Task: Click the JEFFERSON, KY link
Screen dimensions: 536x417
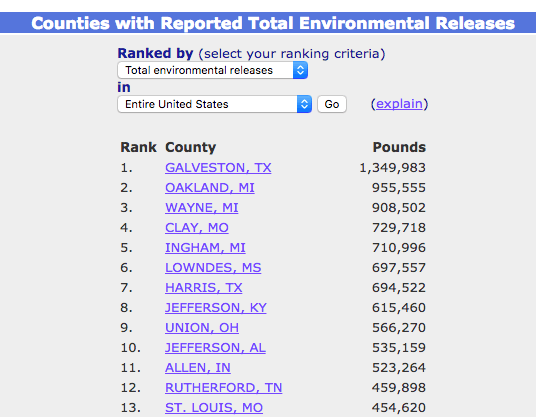Action: click(216, 308)
